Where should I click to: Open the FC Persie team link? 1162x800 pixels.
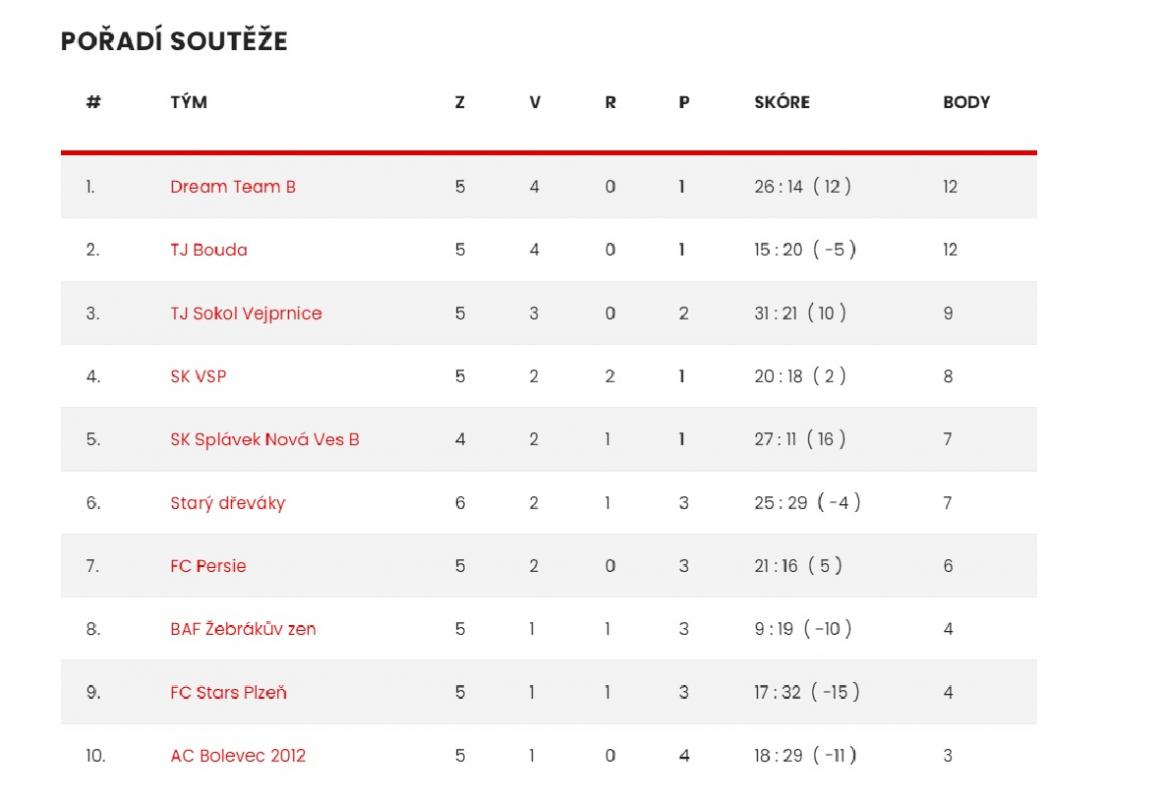coord(208,566)
